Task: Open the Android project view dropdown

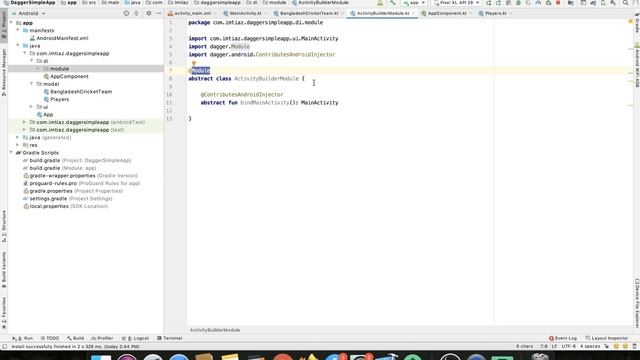Action: [29, 13]
